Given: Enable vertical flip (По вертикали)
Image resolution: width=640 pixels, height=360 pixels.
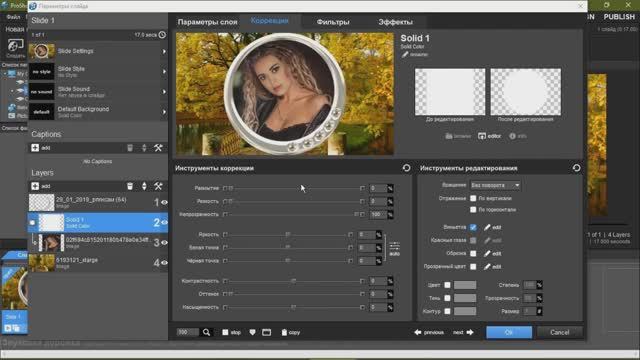Looking at the screenshot, I should 473,198.
